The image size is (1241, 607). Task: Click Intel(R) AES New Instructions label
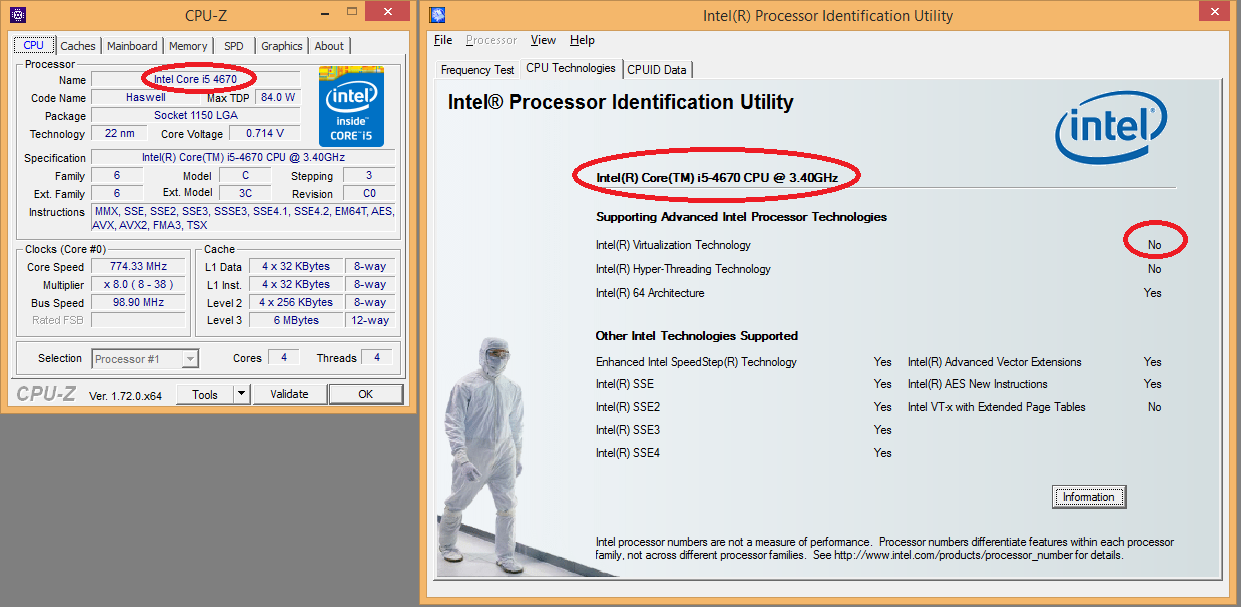pyautogui.click(x=977, y=384)
